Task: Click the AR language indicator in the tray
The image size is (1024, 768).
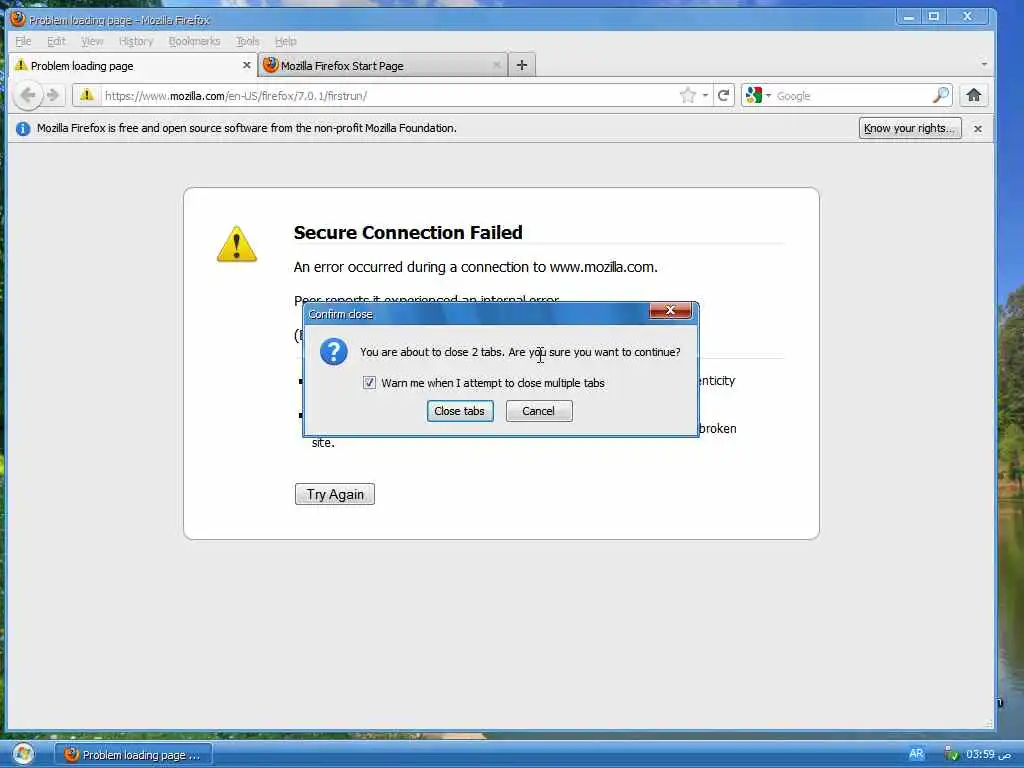Action: 916,754
